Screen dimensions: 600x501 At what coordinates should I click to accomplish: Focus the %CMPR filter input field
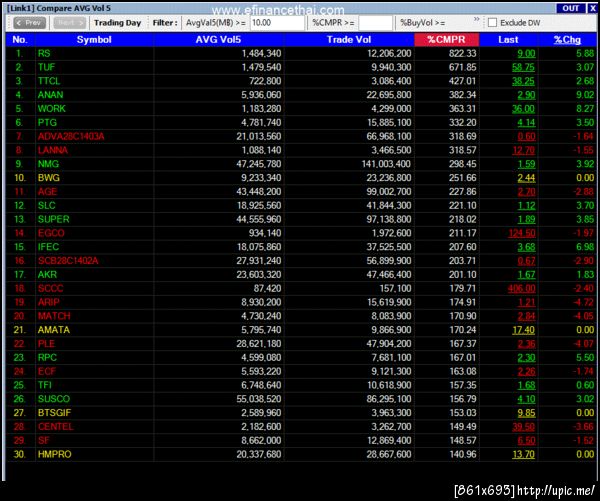[x=375, y=23]
